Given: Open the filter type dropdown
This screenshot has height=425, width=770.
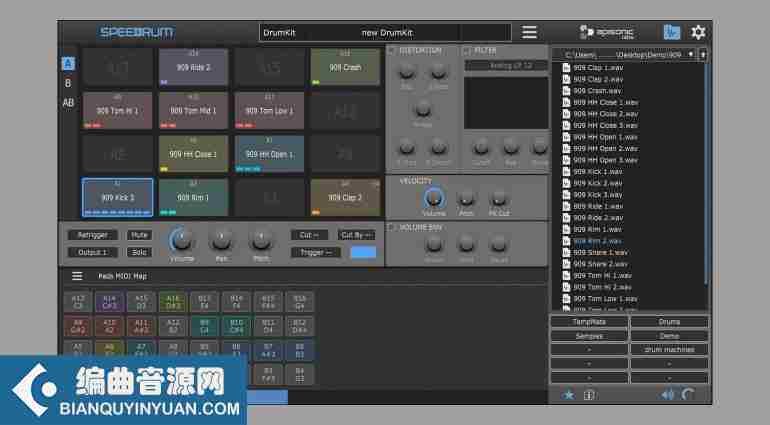Looking at the screenshot, I should tap(506, 65).
